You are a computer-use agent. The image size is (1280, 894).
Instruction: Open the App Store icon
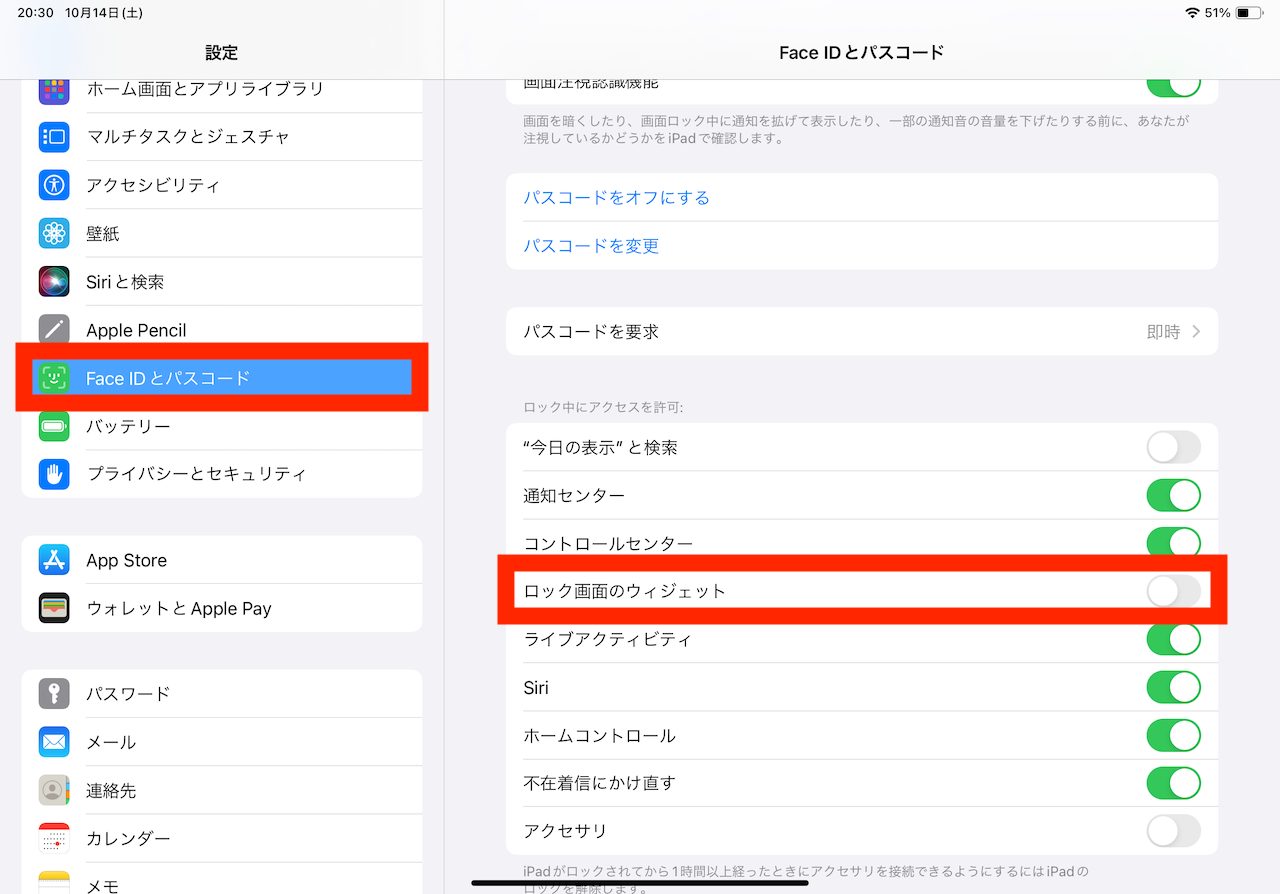click(54, 560)
